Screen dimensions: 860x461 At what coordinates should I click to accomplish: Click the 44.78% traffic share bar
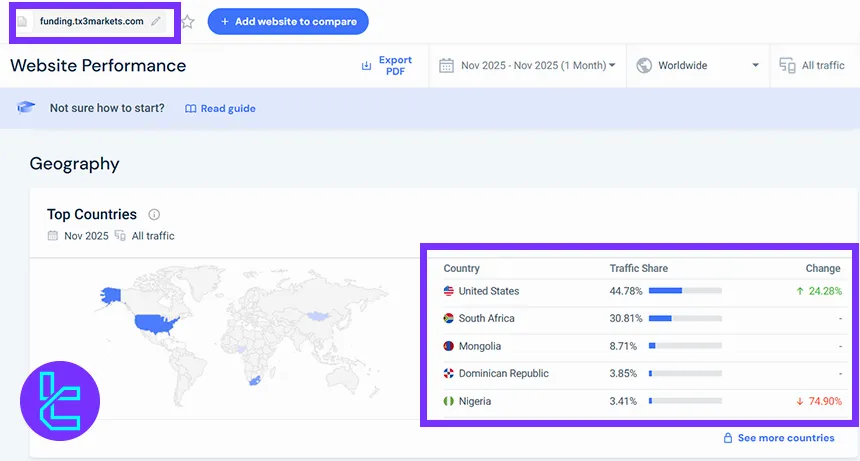coord(685,291)
